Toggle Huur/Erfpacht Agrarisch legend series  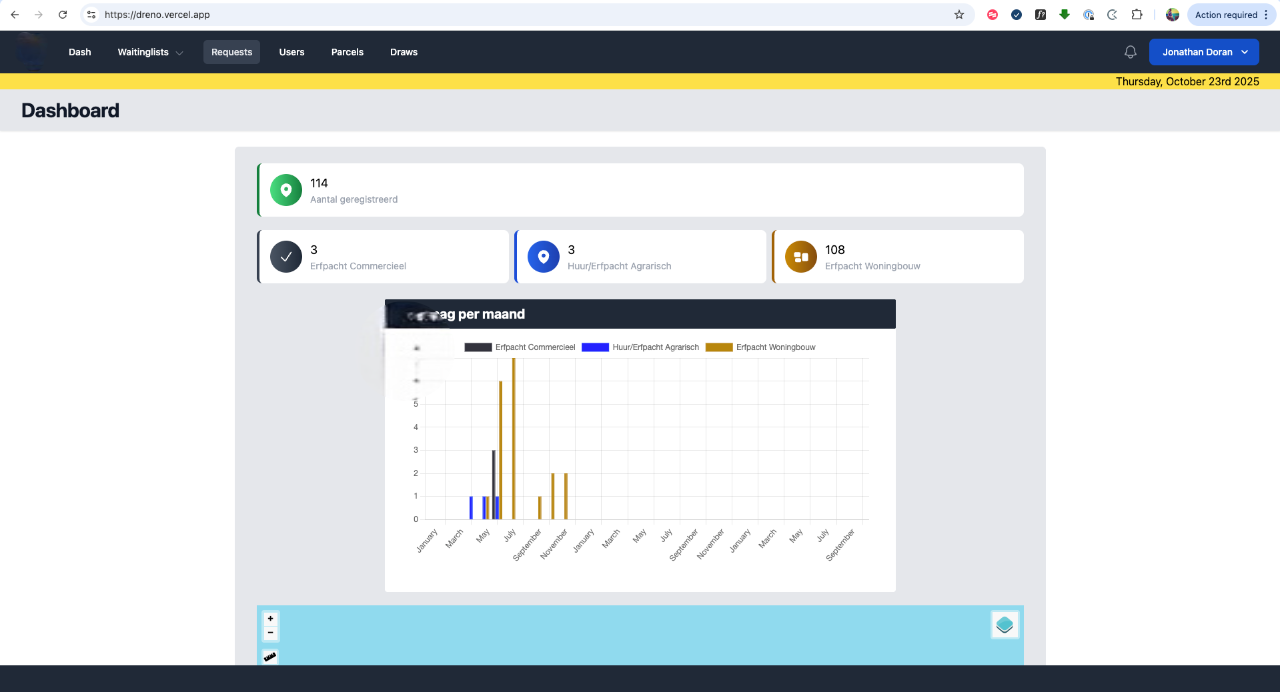click(640, 347)
